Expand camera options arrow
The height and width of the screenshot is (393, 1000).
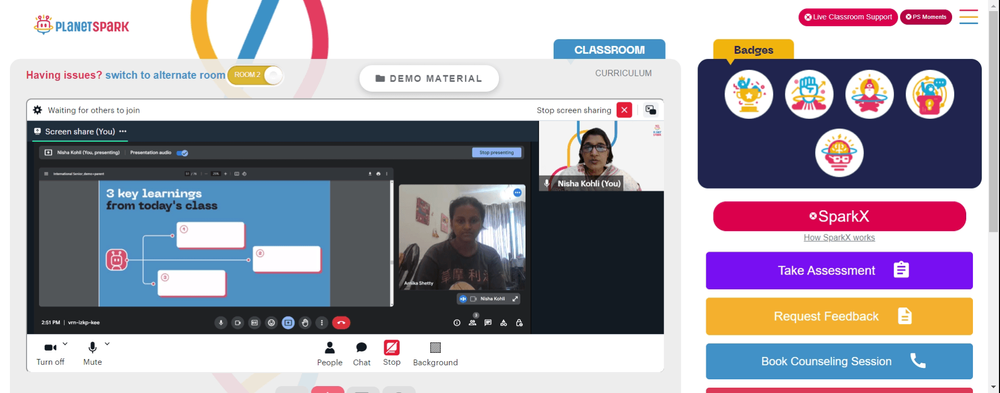65,344
